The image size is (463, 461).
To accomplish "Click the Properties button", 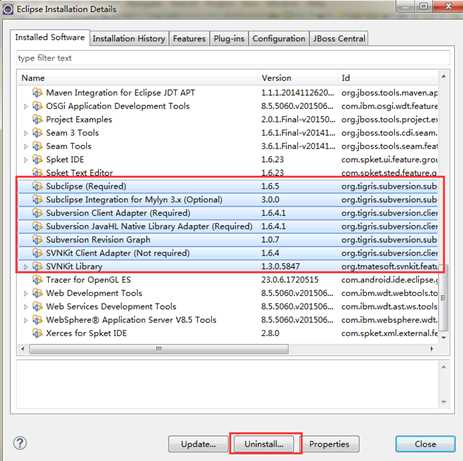I will pos(329,444).
